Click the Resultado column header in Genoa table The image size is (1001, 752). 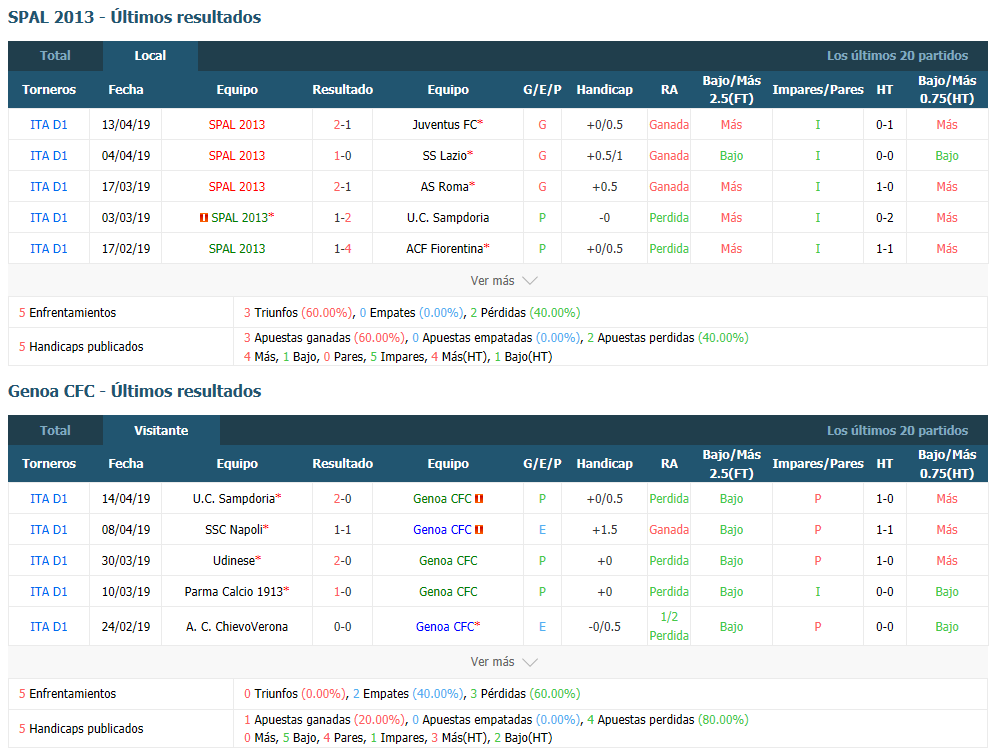[342, 463]
